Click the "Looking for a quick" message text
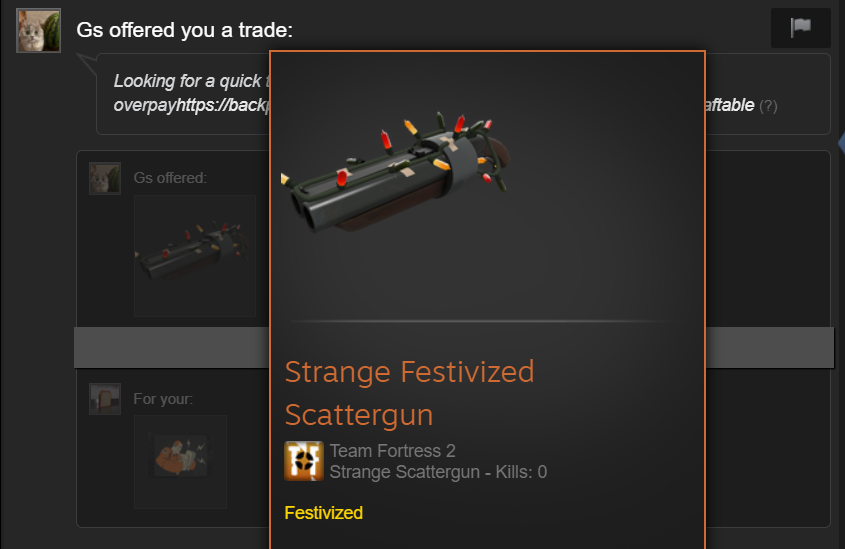 (x=188, y=81)
